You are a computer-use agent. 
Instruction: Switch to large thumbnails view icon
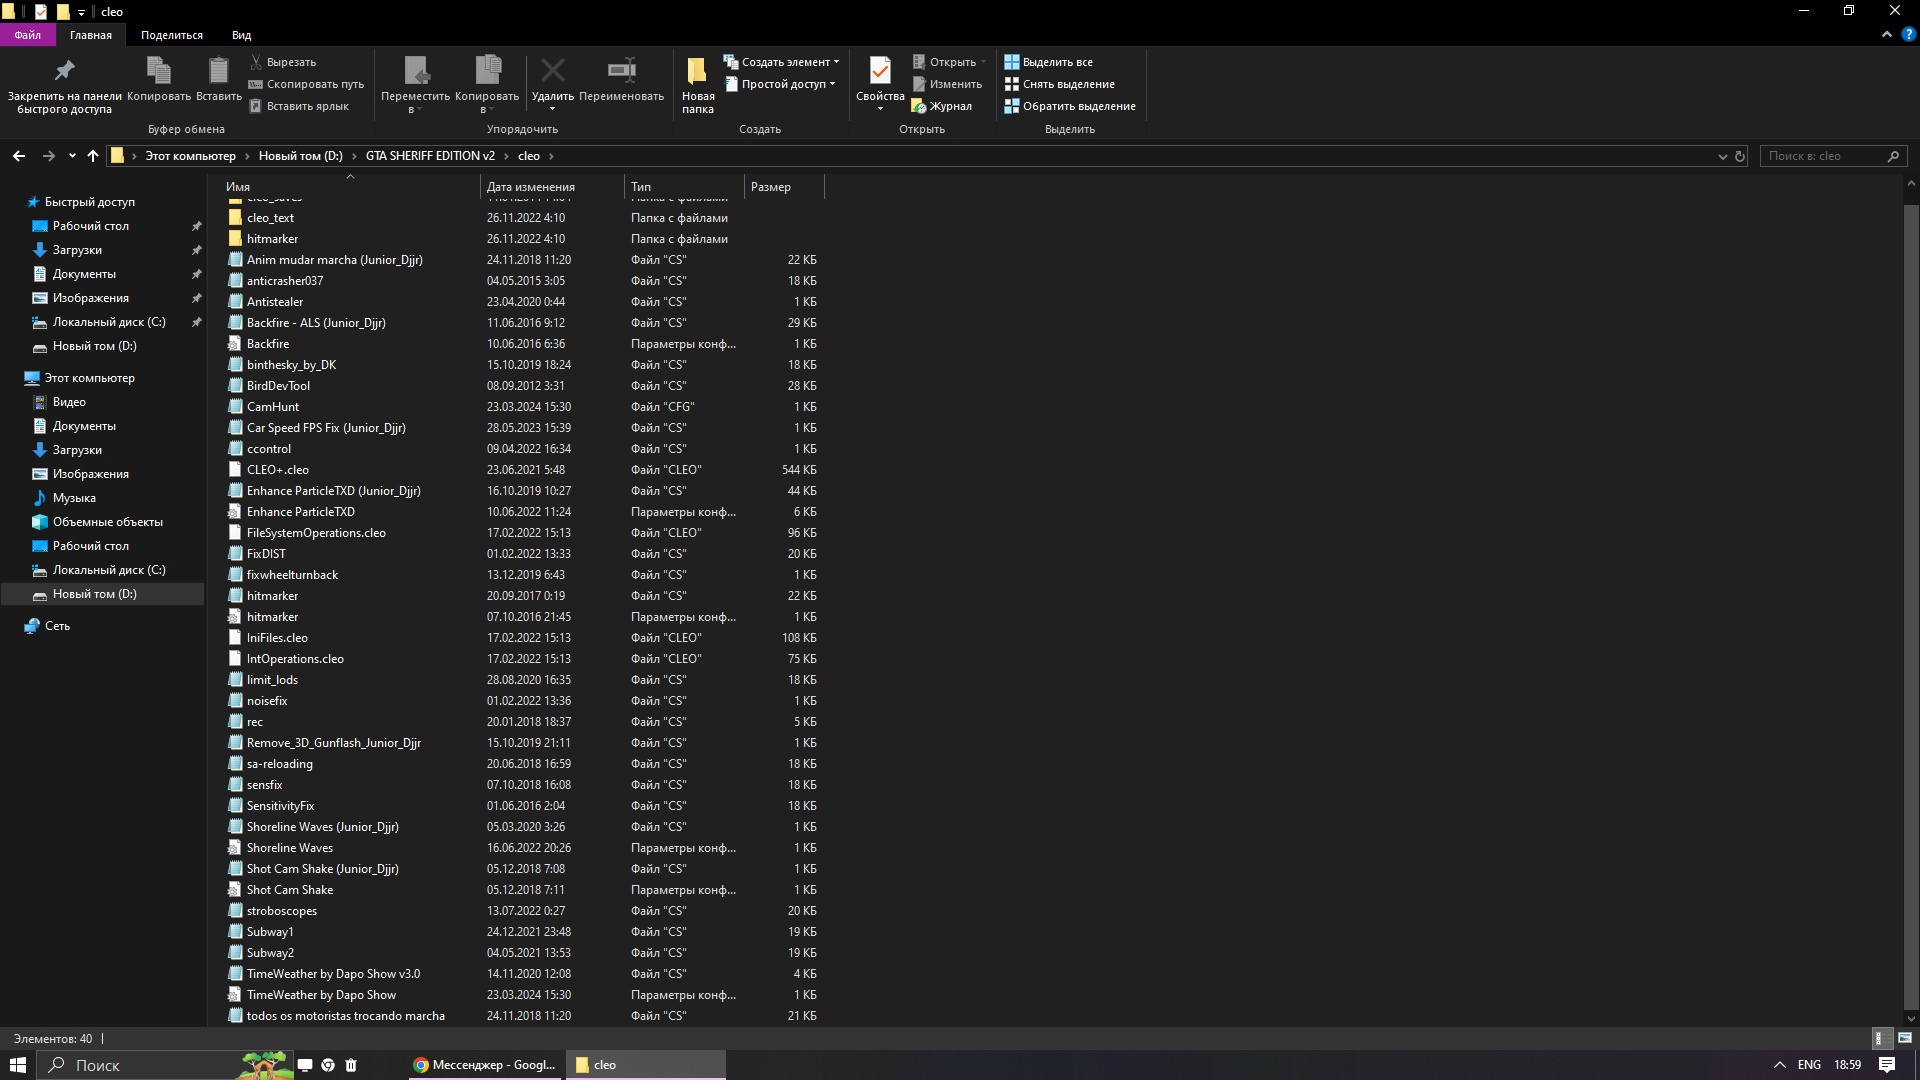1905,1038
